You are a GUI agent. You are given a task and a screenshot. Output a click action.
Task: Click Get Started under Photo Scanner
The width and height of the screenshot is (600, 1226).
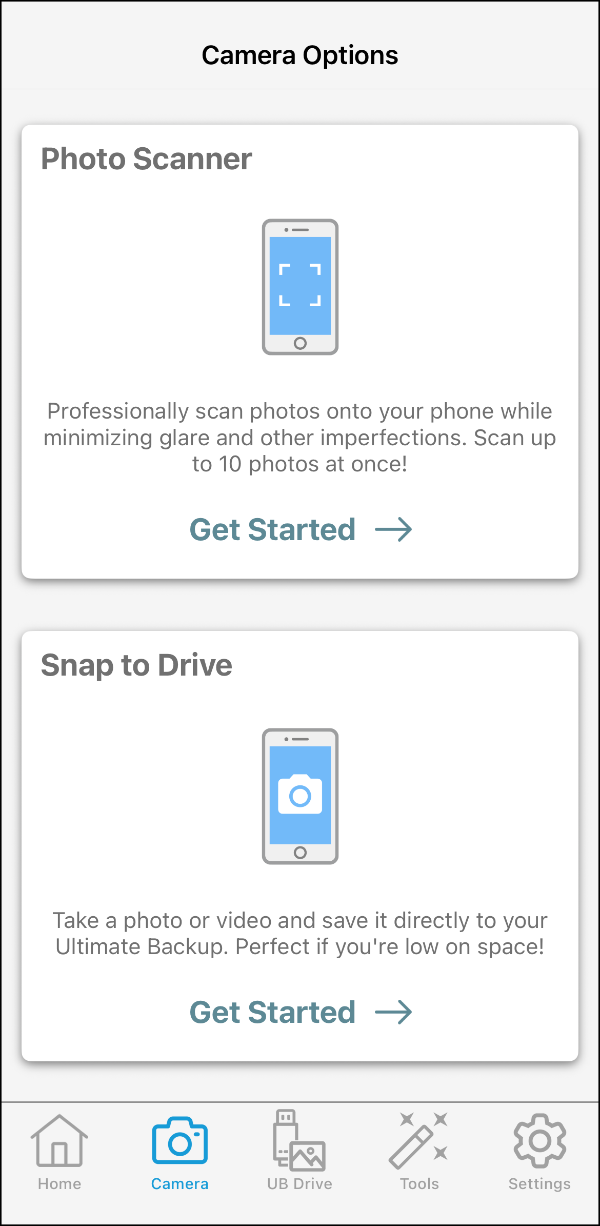272,529
